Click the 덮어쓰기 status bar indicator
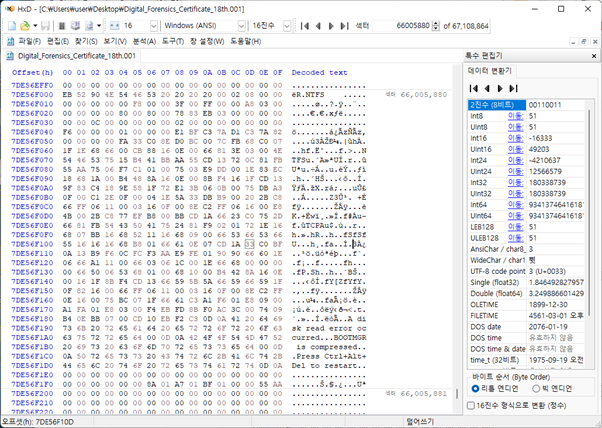This screenshot has width=602, height=428. coord(420,422)
